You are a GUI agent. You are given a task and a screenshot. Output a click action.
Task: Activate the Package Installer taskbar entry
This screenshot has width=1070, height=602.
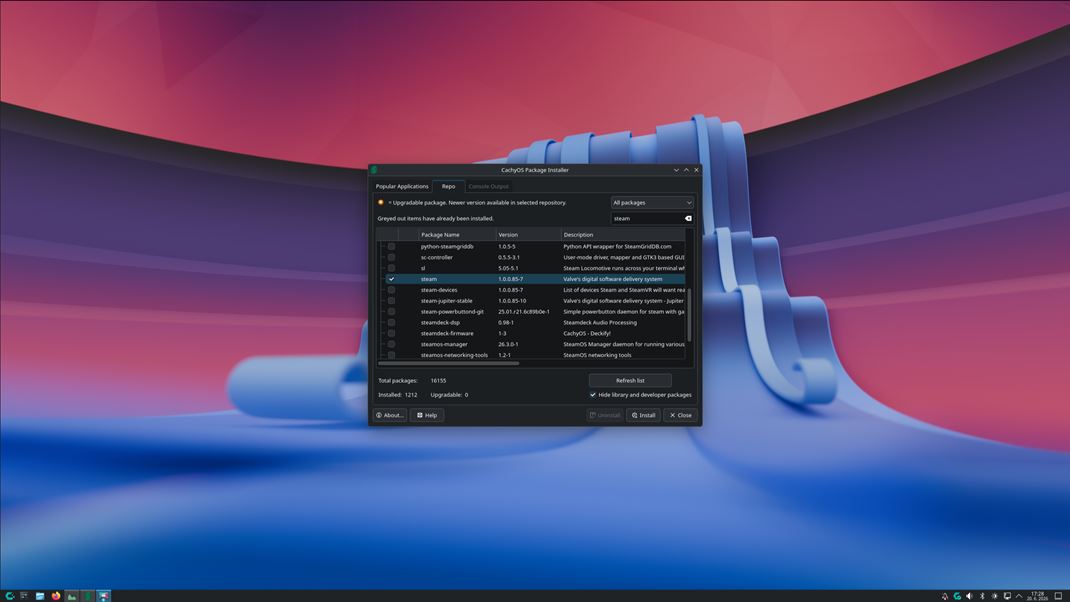[x=103, y=596]
